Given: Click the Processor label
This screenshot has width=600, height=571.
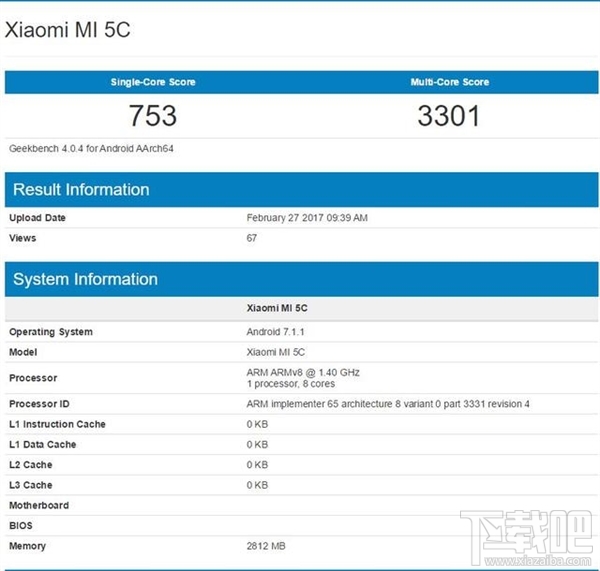Looking at the screenshot, I should (x=33, y=378).
